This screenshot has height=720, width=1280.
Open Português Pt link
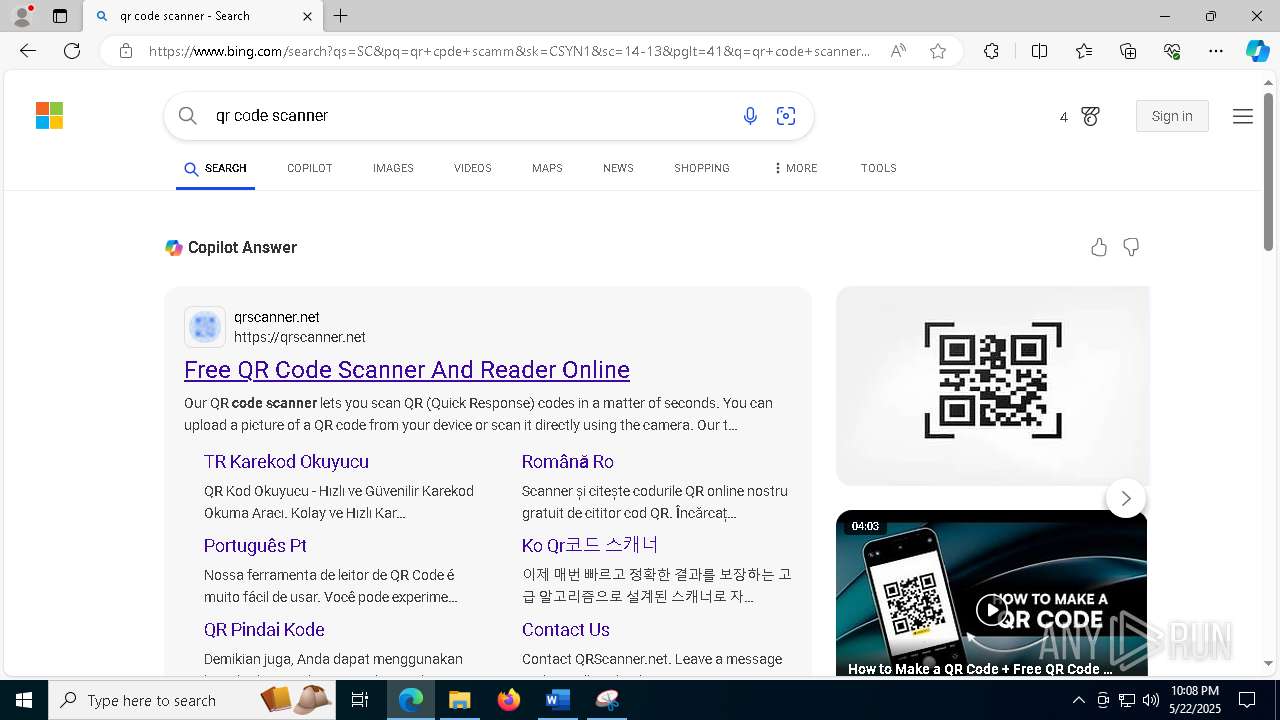pyautogui.click(x=255, y=546)
